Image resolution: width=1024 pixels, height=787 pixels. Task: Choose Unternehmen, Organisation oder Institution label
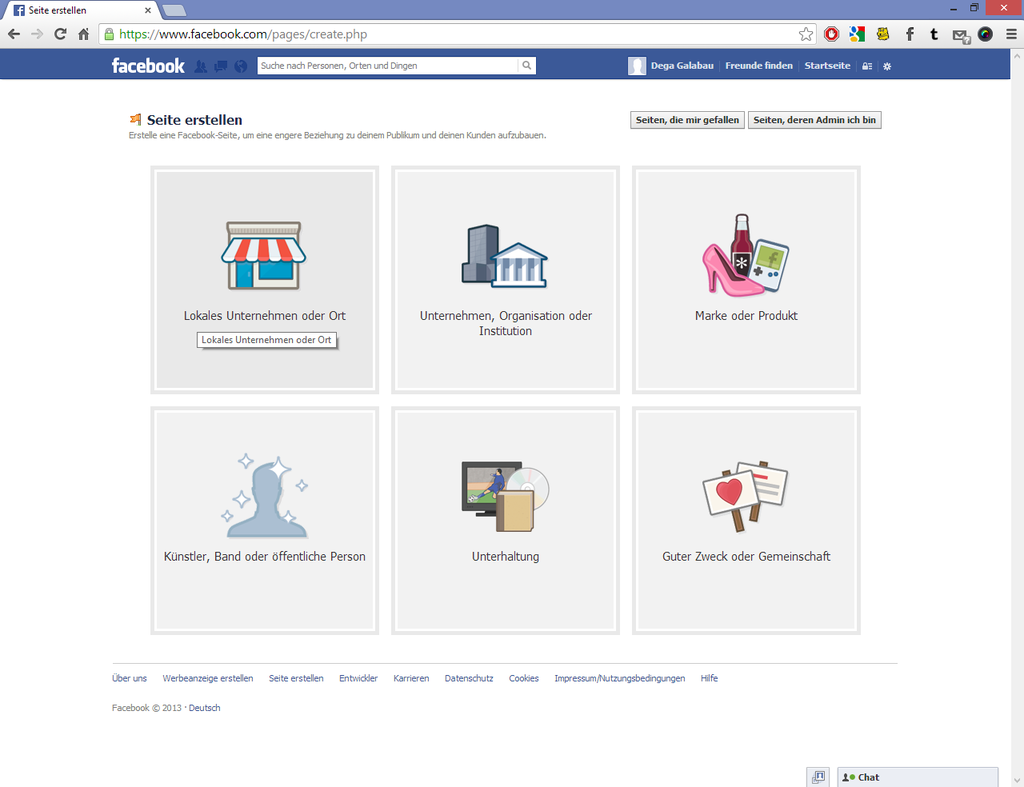(x=505, y=323)
